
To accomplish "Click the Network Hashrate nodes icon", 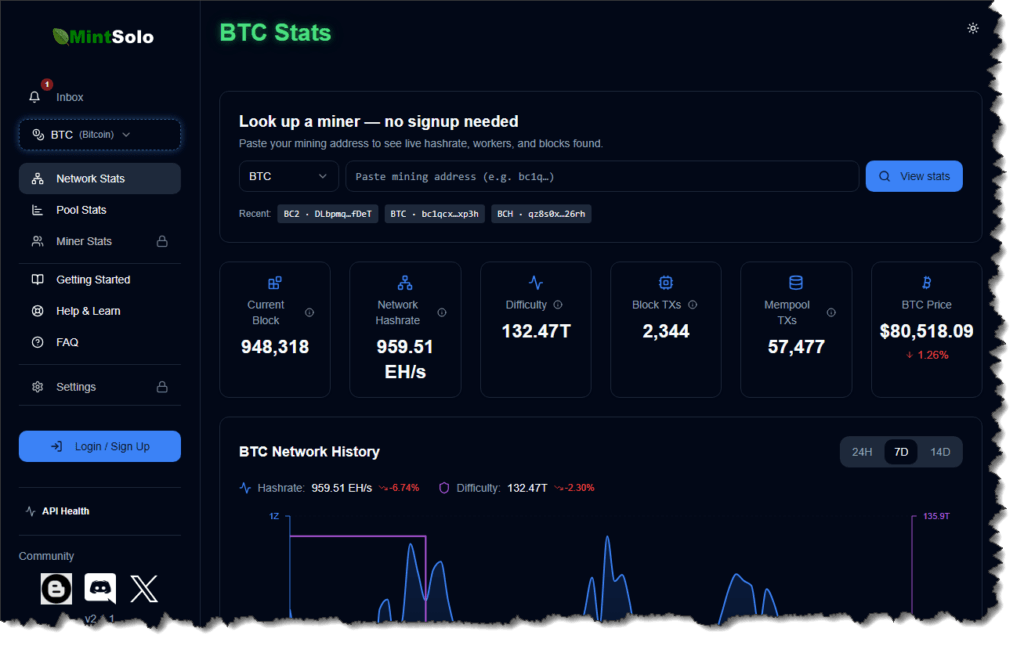I will pos(405,283).
